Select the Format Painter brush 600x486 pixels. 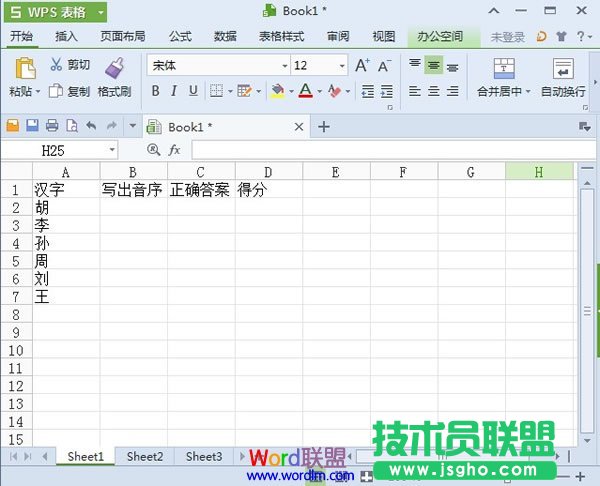click(114, 68)
